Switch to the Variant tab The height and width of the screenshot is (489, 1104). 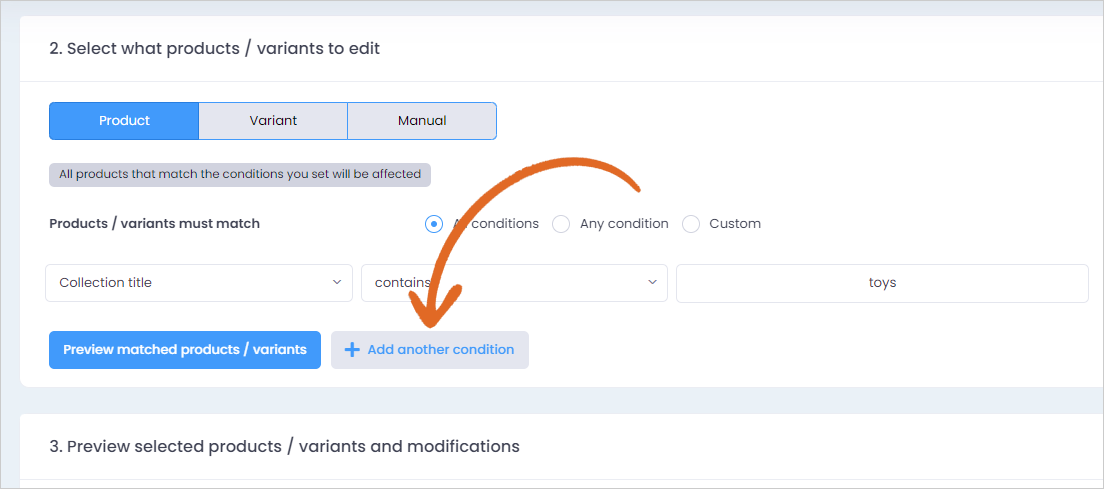273,121
